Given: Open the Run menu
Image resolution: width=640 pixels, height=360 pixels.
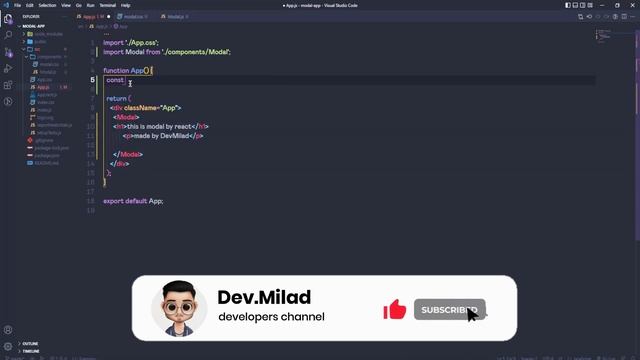Looking at the screenshot, I should pos(90,5).
